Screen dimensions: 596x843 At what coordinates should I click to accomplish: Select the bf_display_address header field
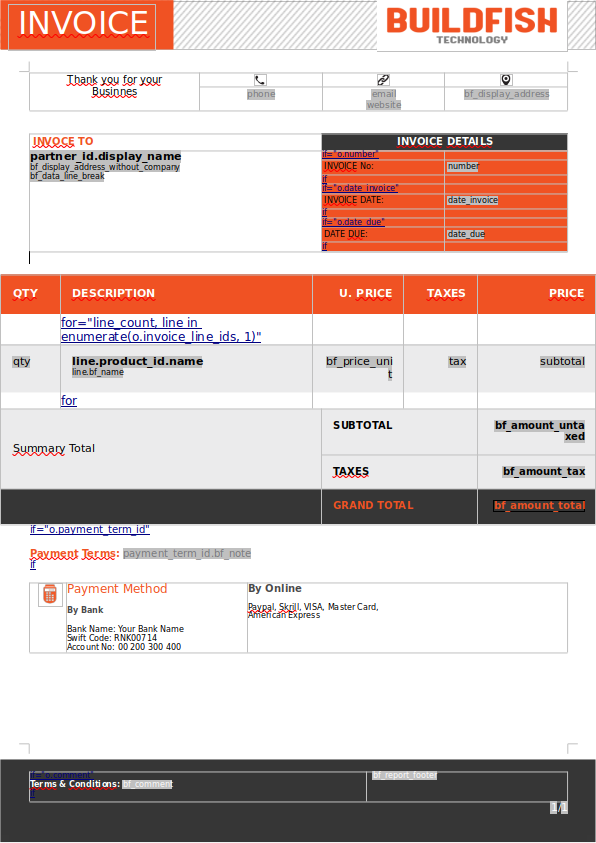coord(507,94)
